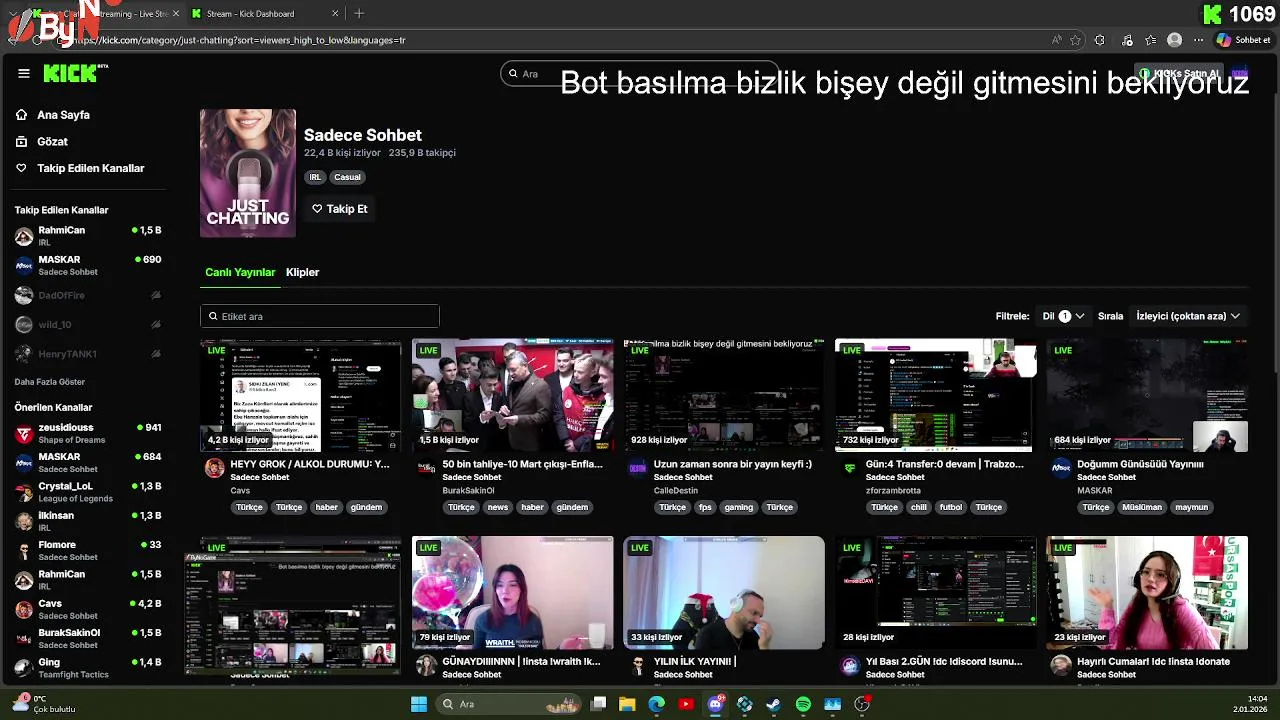Open Steam from the taskbar
Image resolution: width=1280 pixels, height=720 pixels.
click(x=774, y=704)
